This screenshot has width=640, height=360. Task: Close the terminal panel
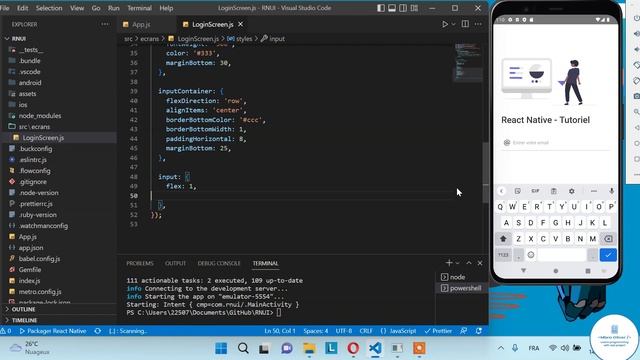[x=480, y=263]
